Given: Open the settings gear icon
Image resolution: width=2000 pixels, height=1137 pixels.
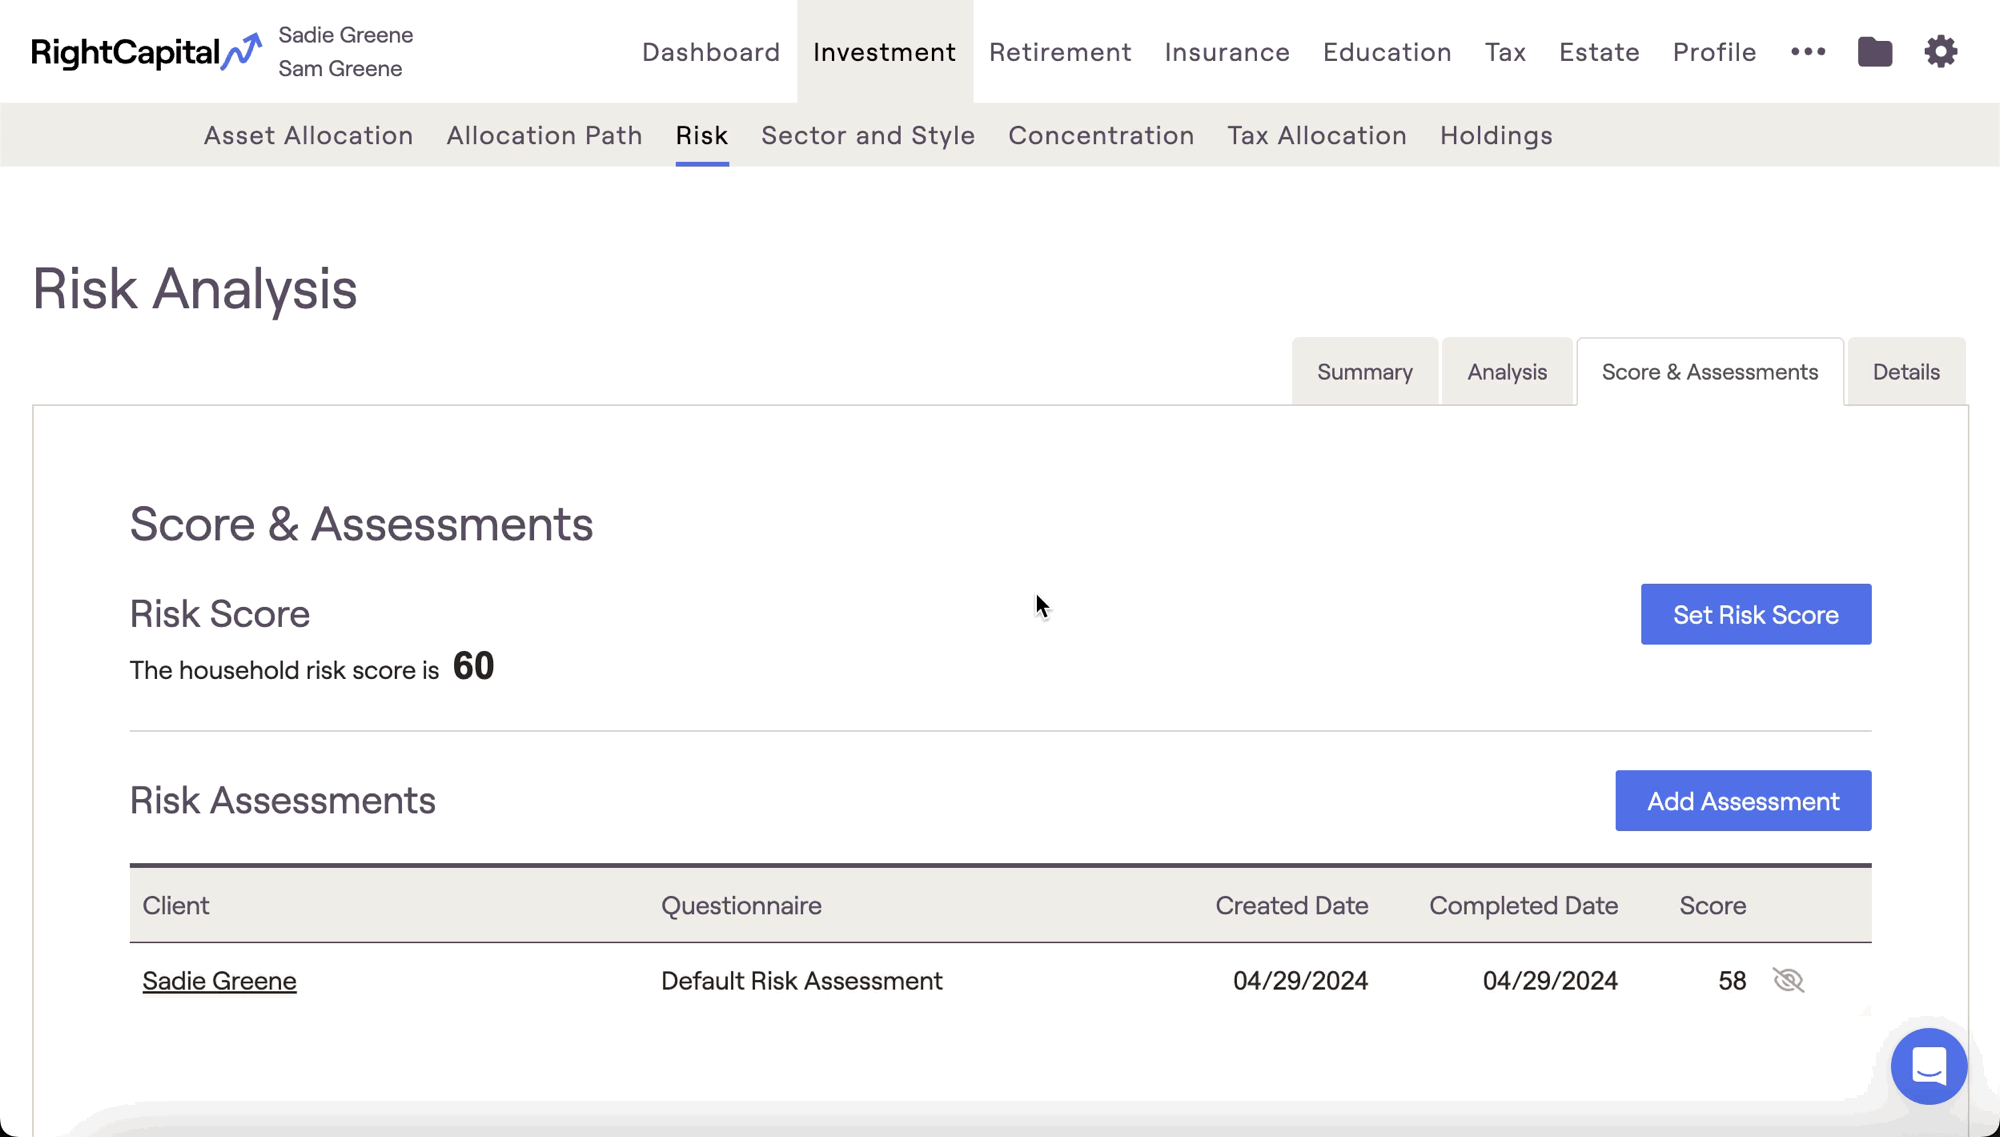Looking at the screenshot, I should (x=1940, y=52).
